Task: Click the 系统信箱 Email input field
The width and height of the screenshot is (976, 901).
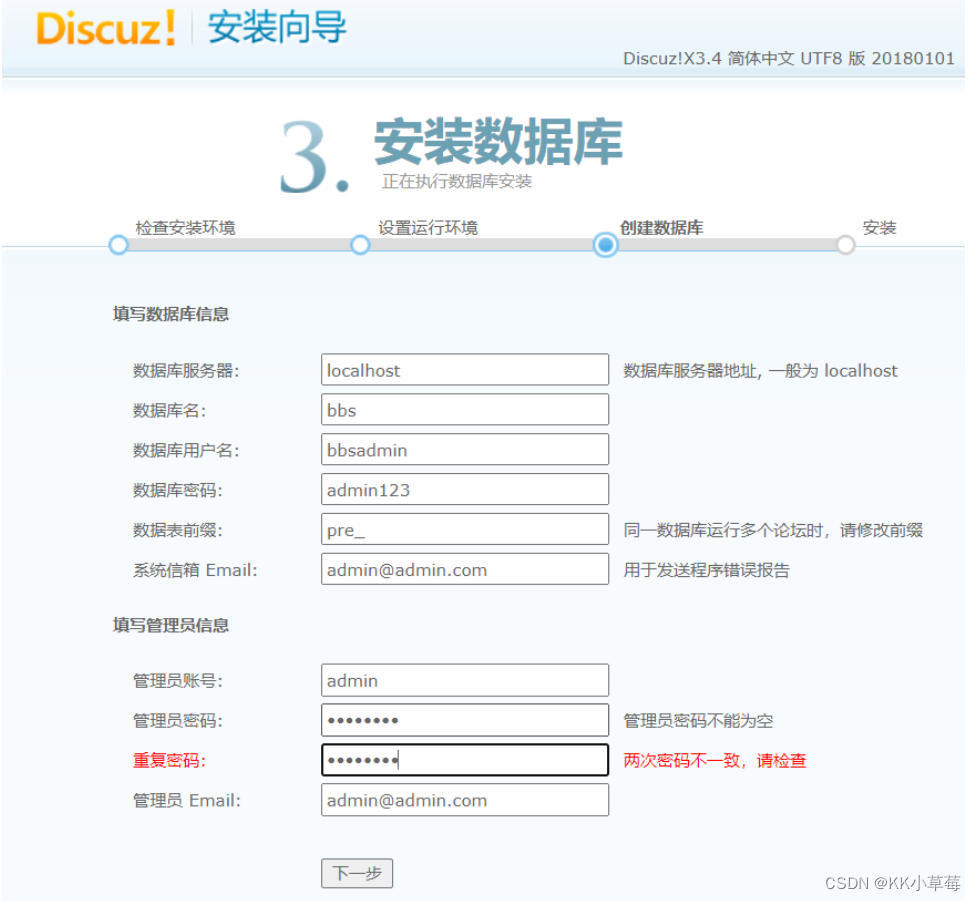Action: pos(465,569)
